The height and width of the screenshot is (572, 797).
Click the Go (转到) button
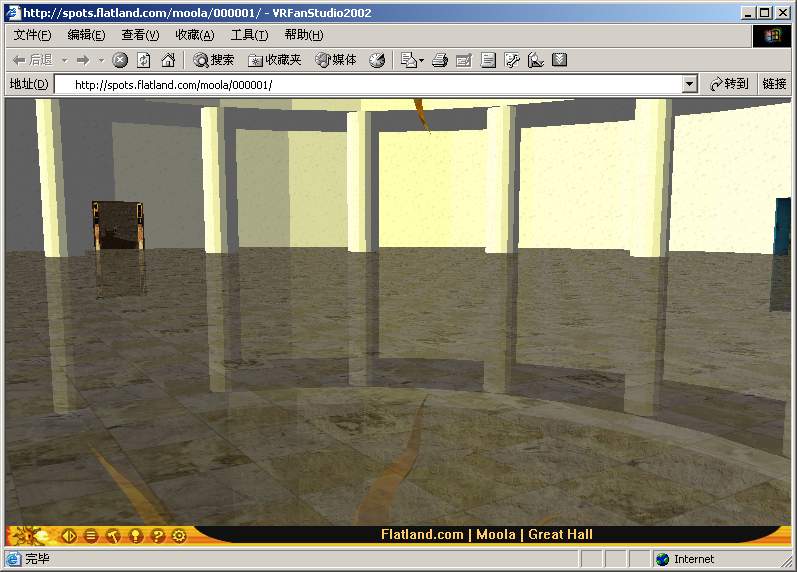coord(729,84)
